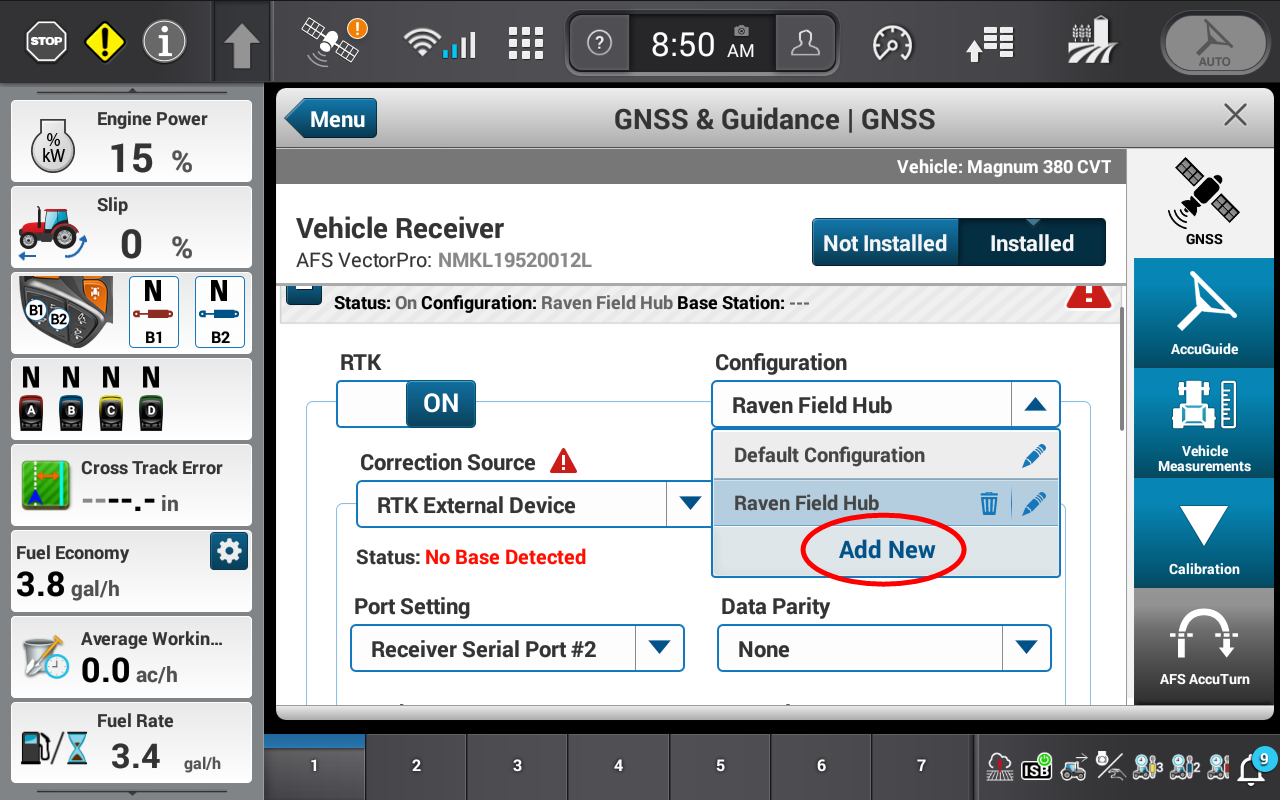Open the yellow warning diamond alerts
This screenshot has width=1280, height=800.
pyautogui.click(x=104, y=42)
